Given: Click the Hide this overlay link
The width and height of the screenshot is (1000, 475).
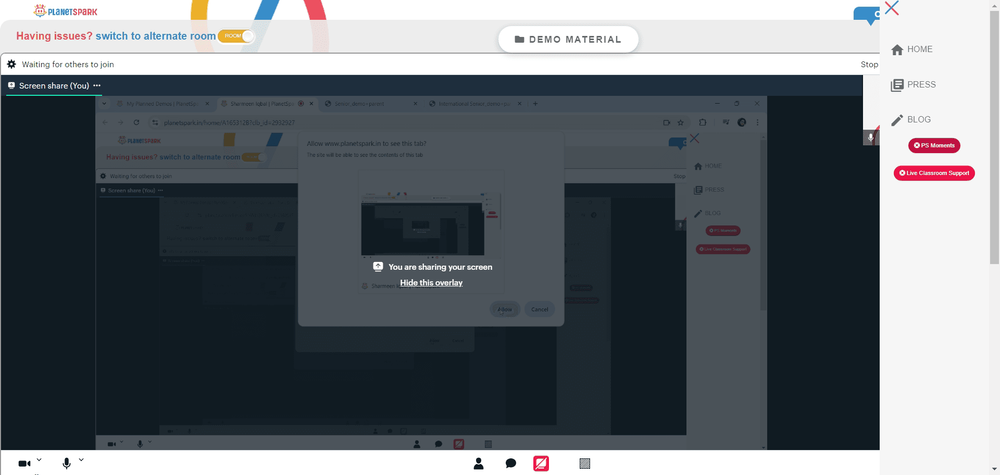Looking at the screenshot, I should pyautogui.click(x=431, y=282).
